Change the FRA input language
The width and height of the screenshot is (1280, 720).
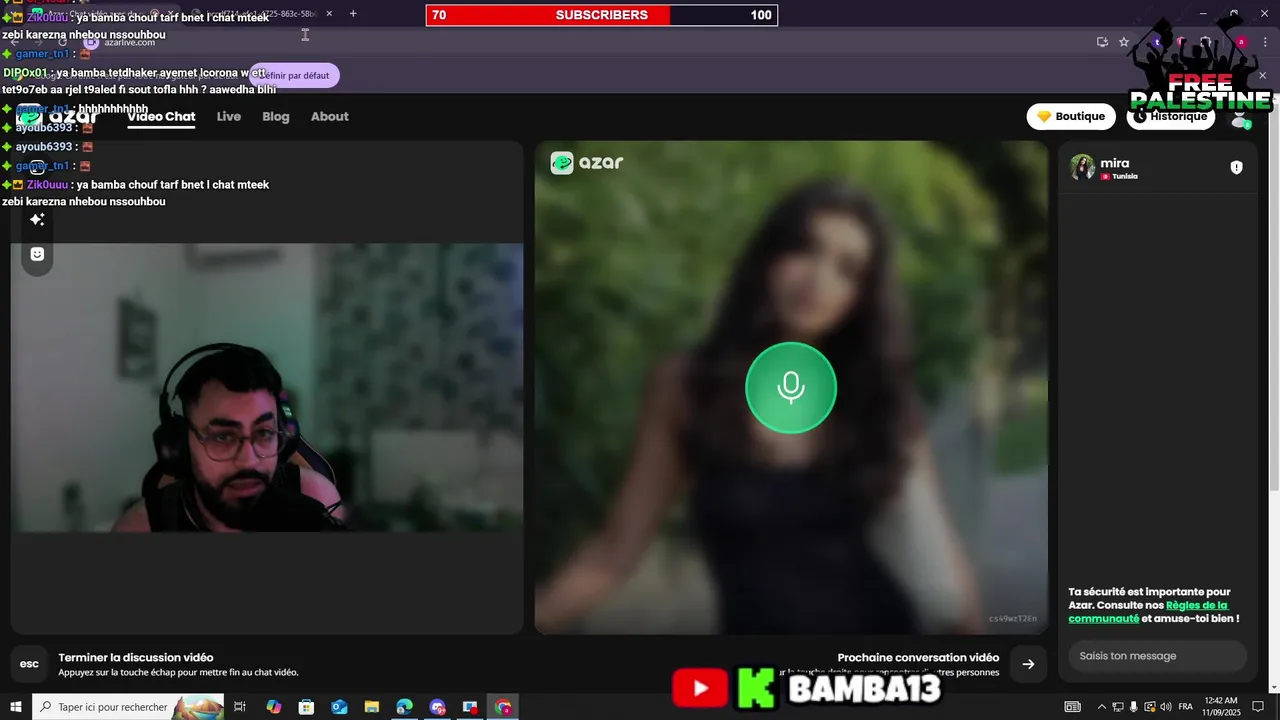pos(1185,707)
